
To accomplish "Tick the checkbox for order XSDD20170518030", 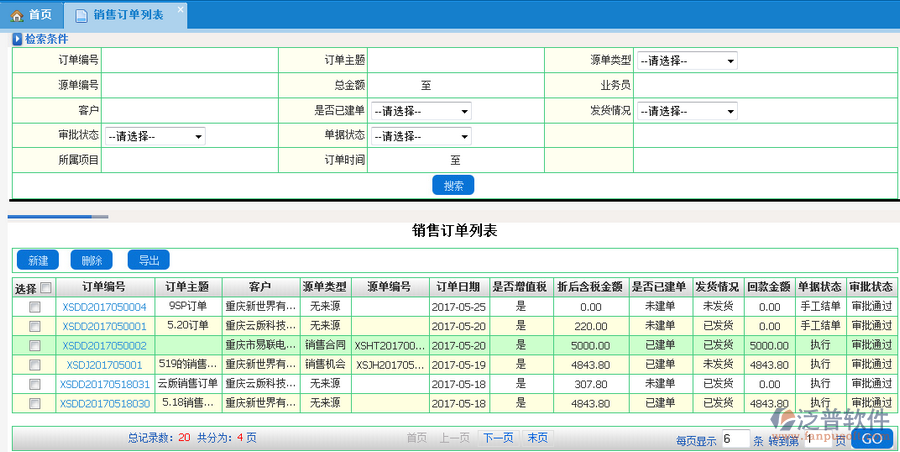I will click(34, 403).
